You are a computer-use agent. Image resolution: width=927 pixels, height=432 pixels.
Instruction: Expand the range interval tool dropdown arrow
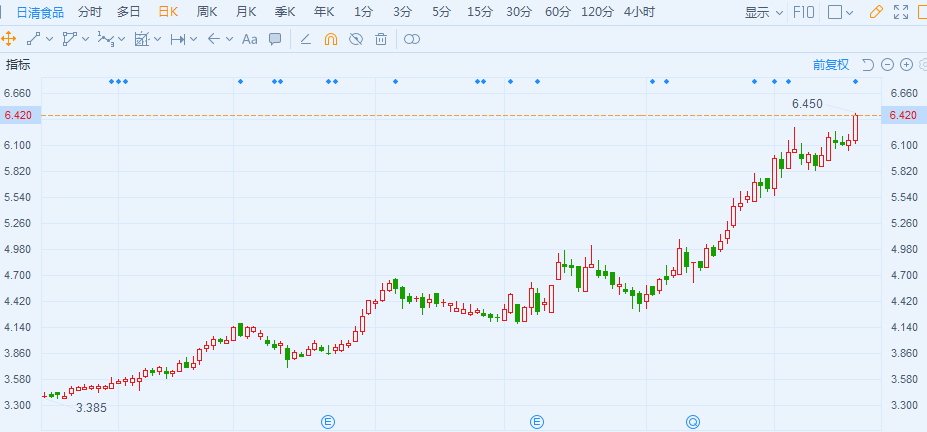point(194,40)
